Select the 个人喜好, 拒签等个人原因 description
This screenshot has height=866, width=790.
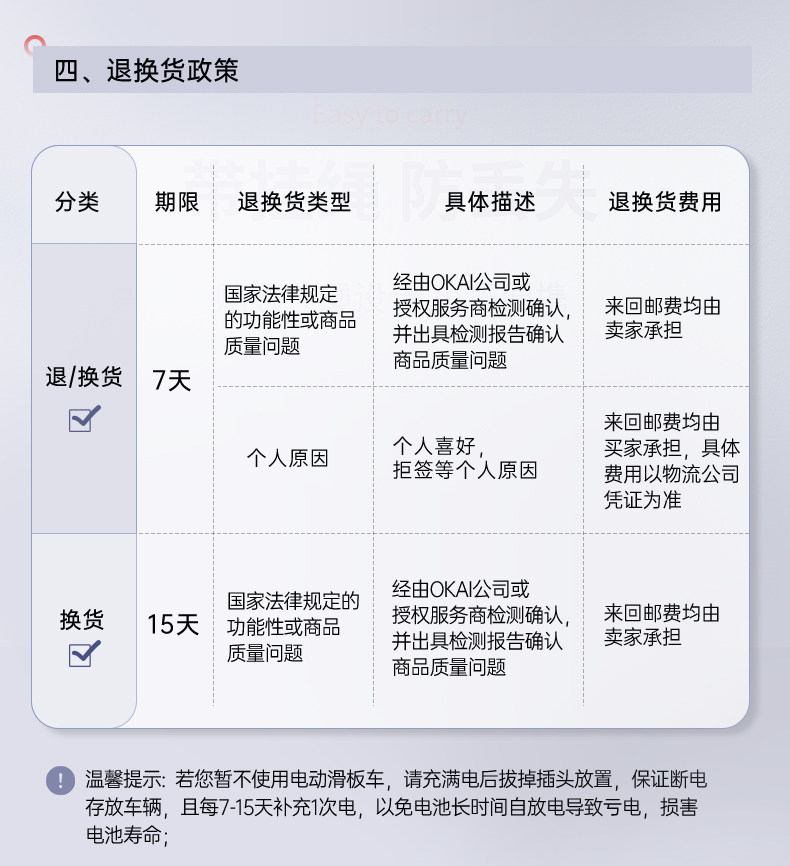(465, 457)
